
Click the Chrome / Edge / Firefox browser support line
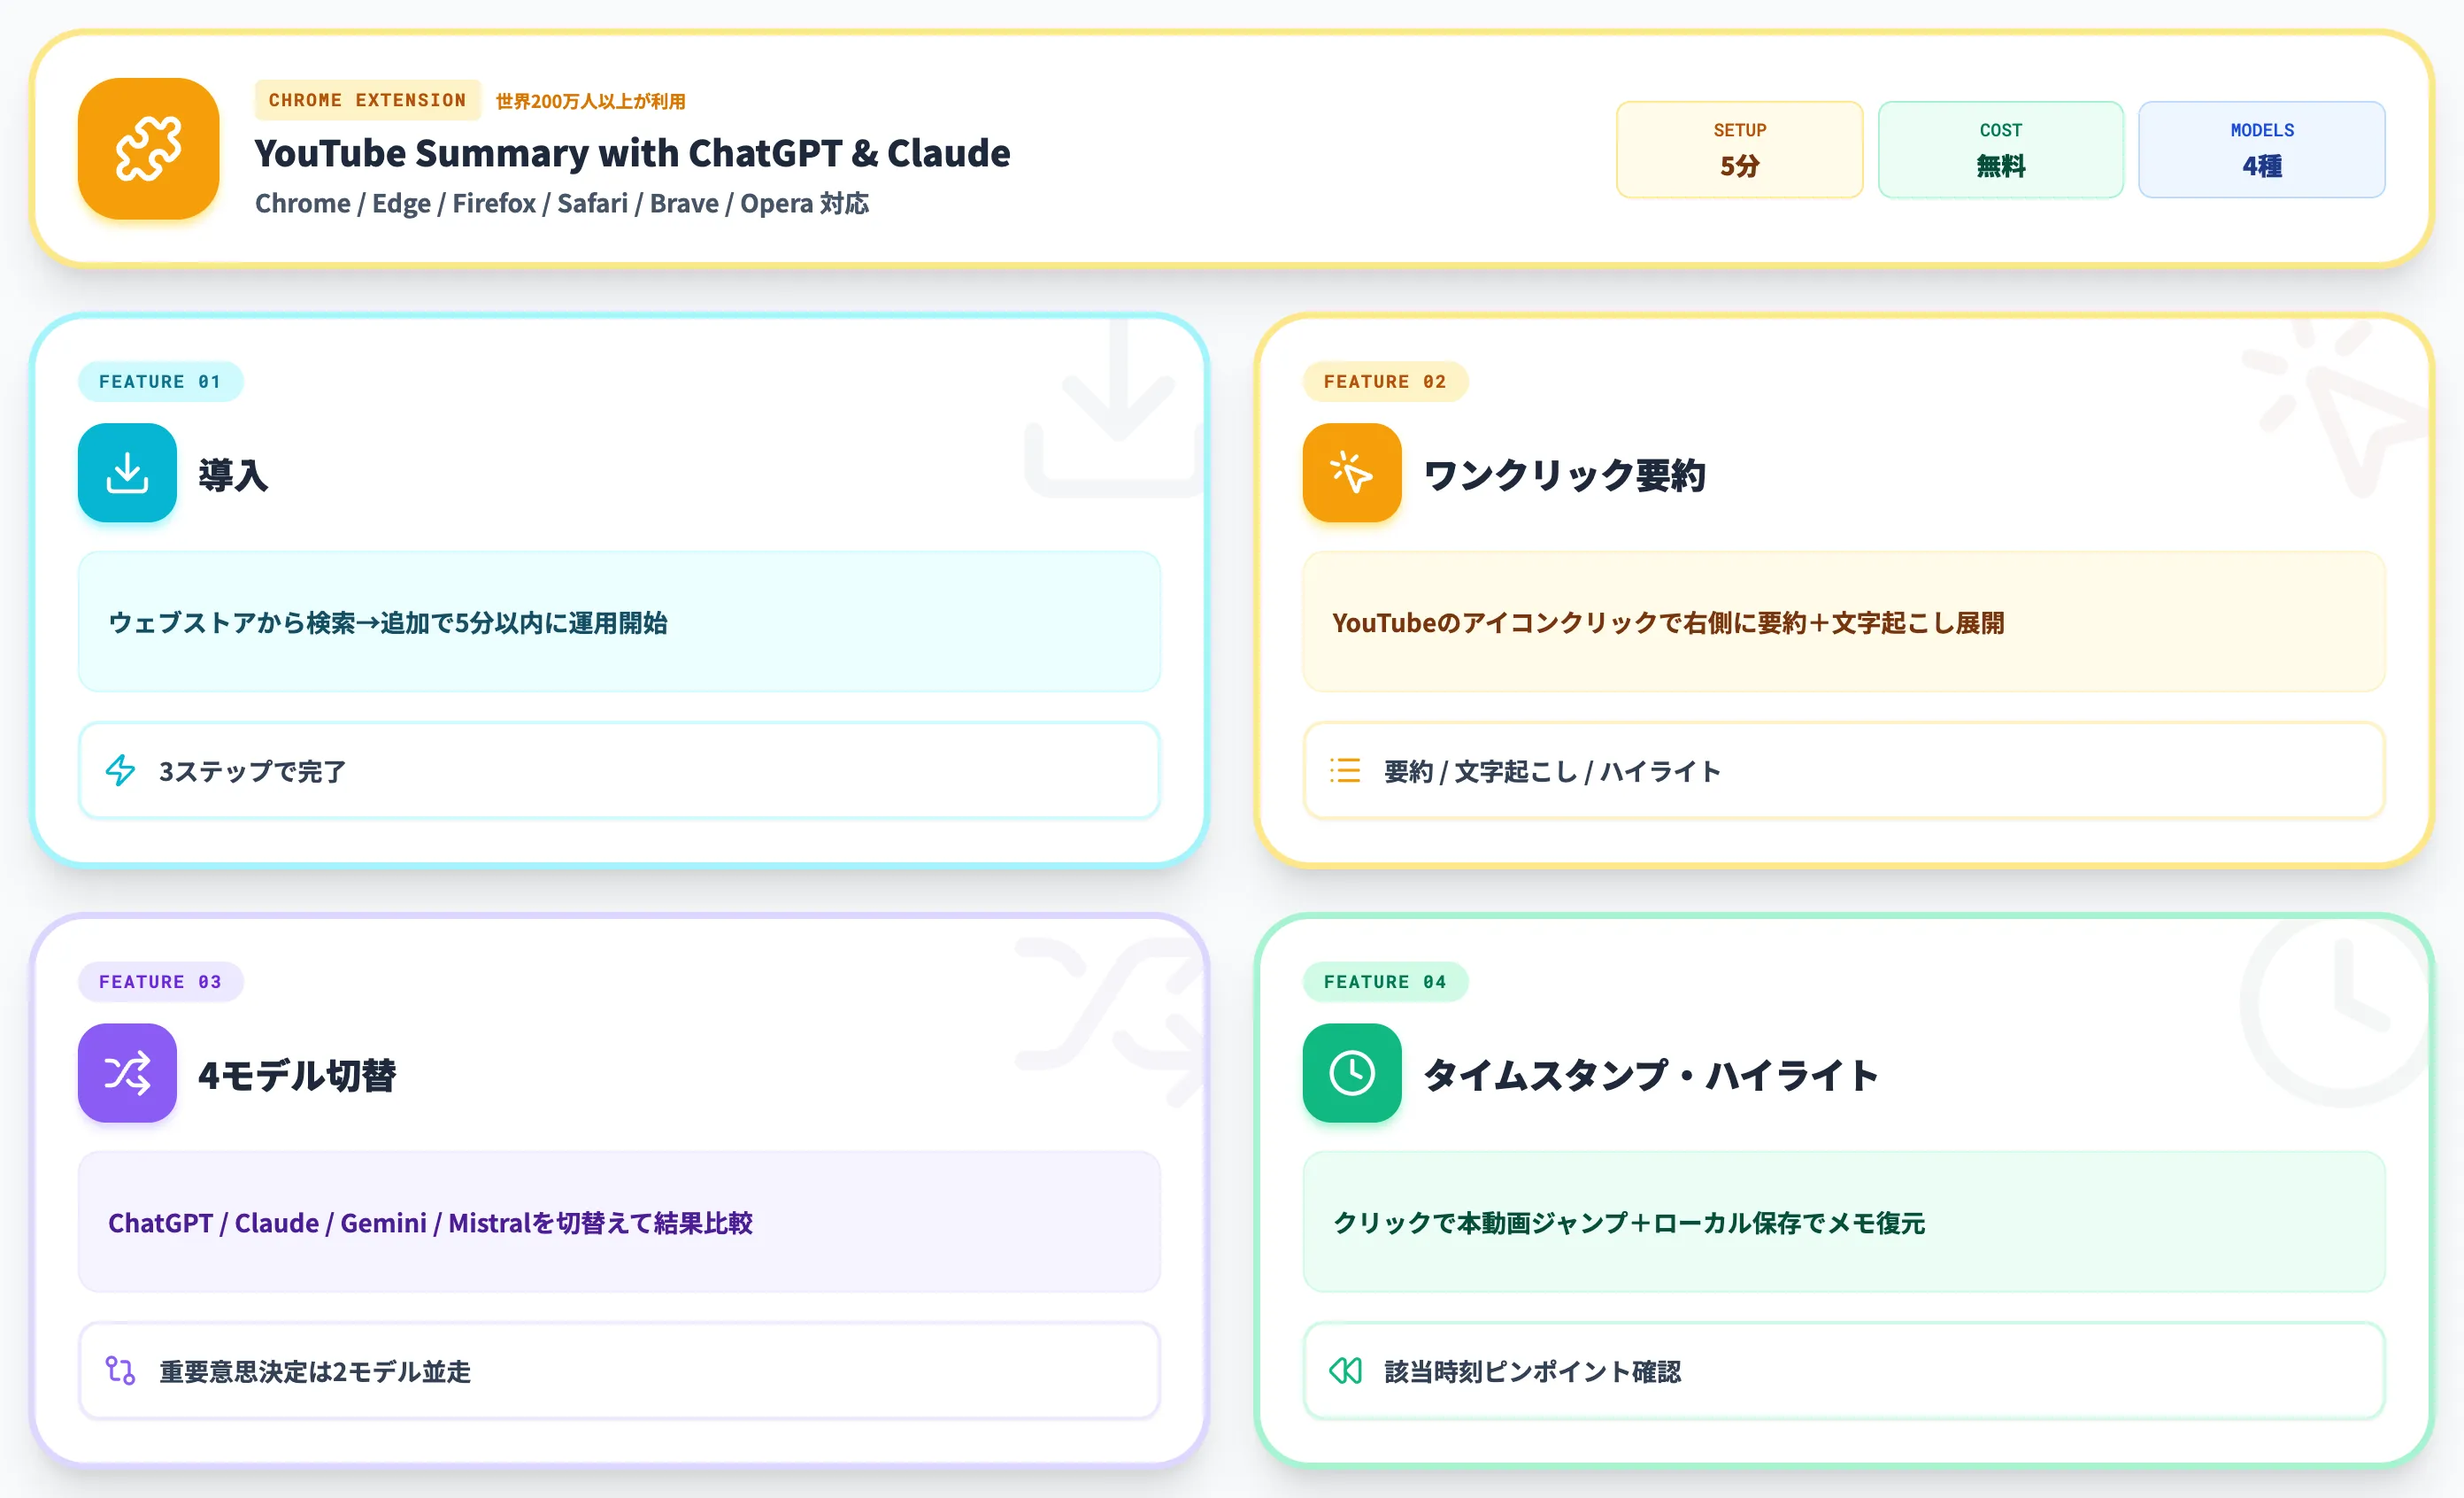coord(561,203)
